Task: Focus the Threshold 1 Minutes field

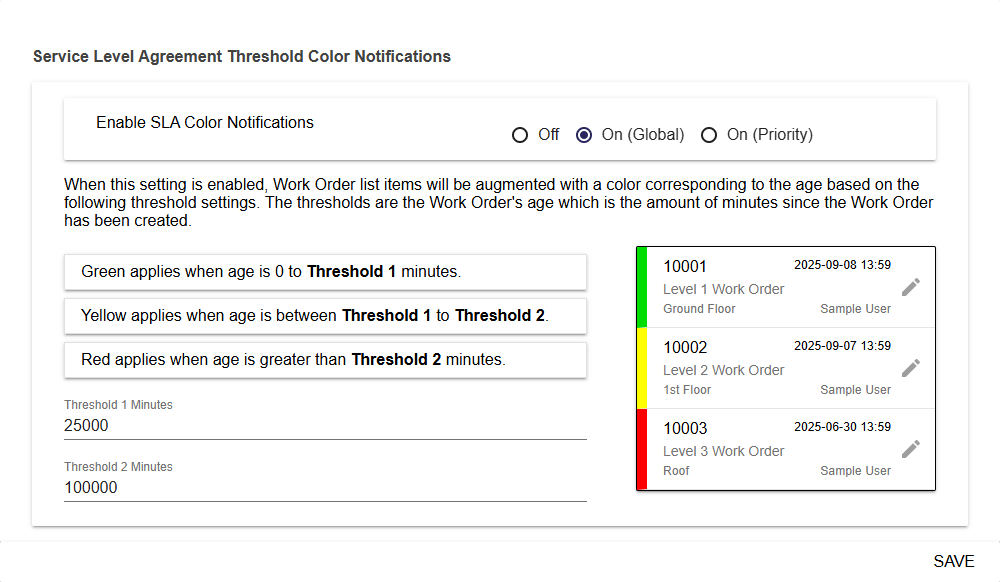Action: [x=325, y=426]
